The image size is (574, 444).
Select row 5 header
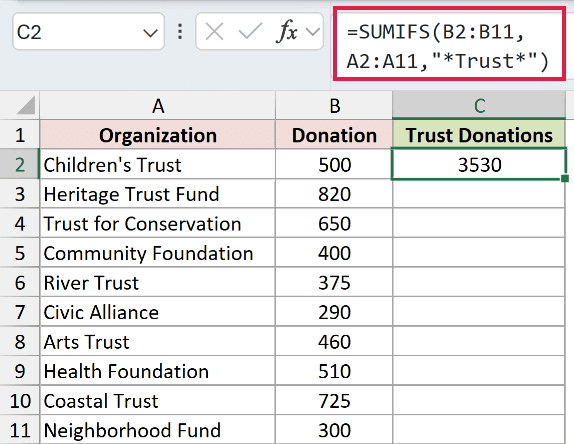(20, 253)
